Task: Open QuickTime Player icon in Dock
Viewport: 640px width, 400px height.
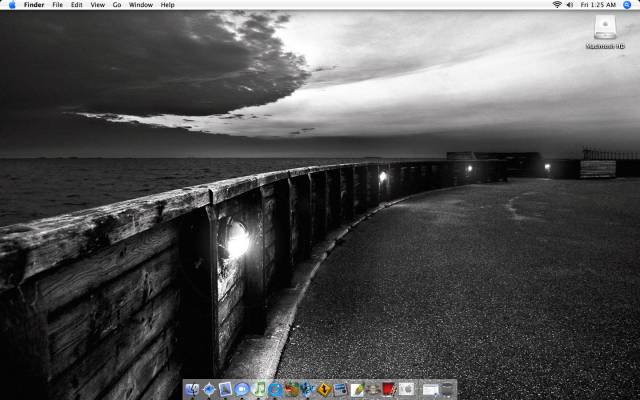Action: click(x=275, y=390)
